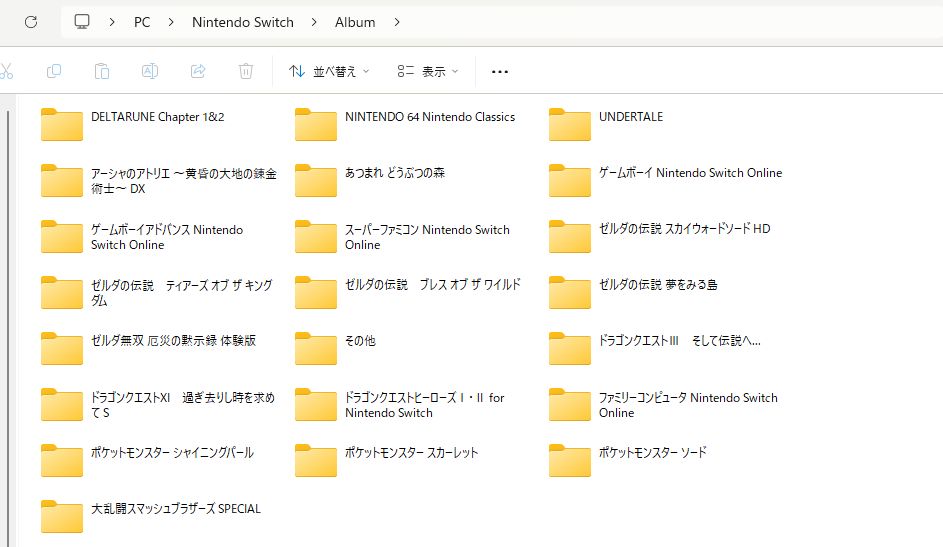Select the ドラゴンクエストIII そして伝説へ folder icon
943x547 pixels.
click(570, 348)
